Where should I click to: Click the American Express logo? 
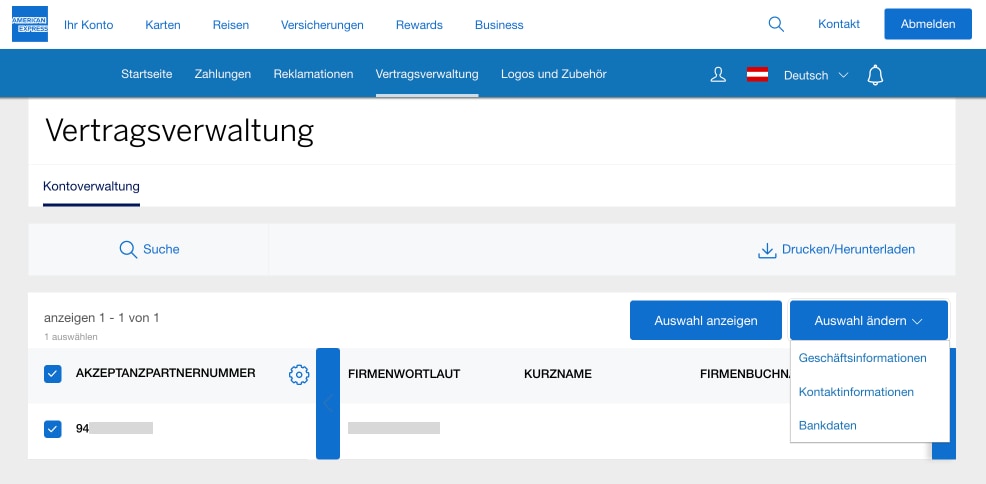pyautogui.click(x=30, y=24)
